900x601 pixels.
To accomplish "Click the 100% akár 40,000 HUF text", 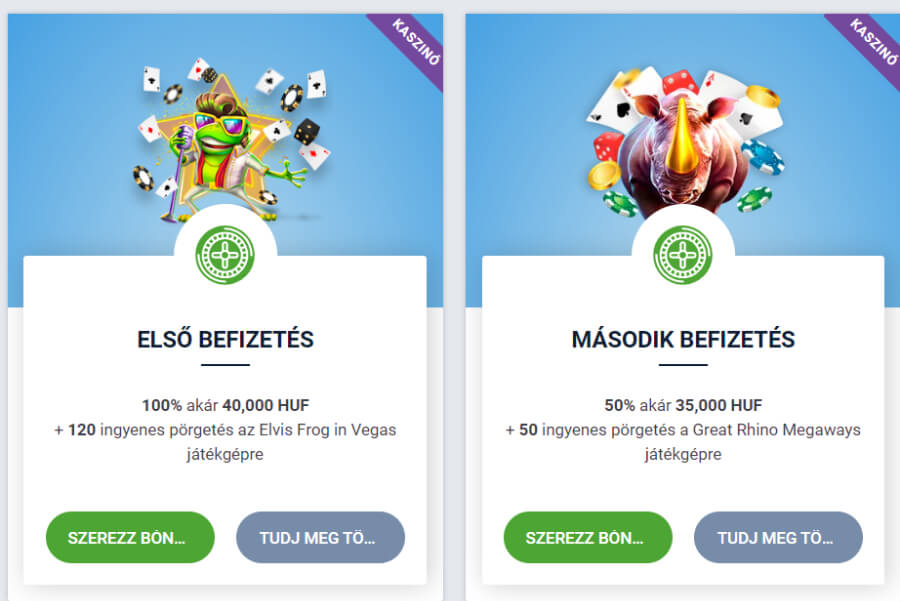I will point(226,405).
